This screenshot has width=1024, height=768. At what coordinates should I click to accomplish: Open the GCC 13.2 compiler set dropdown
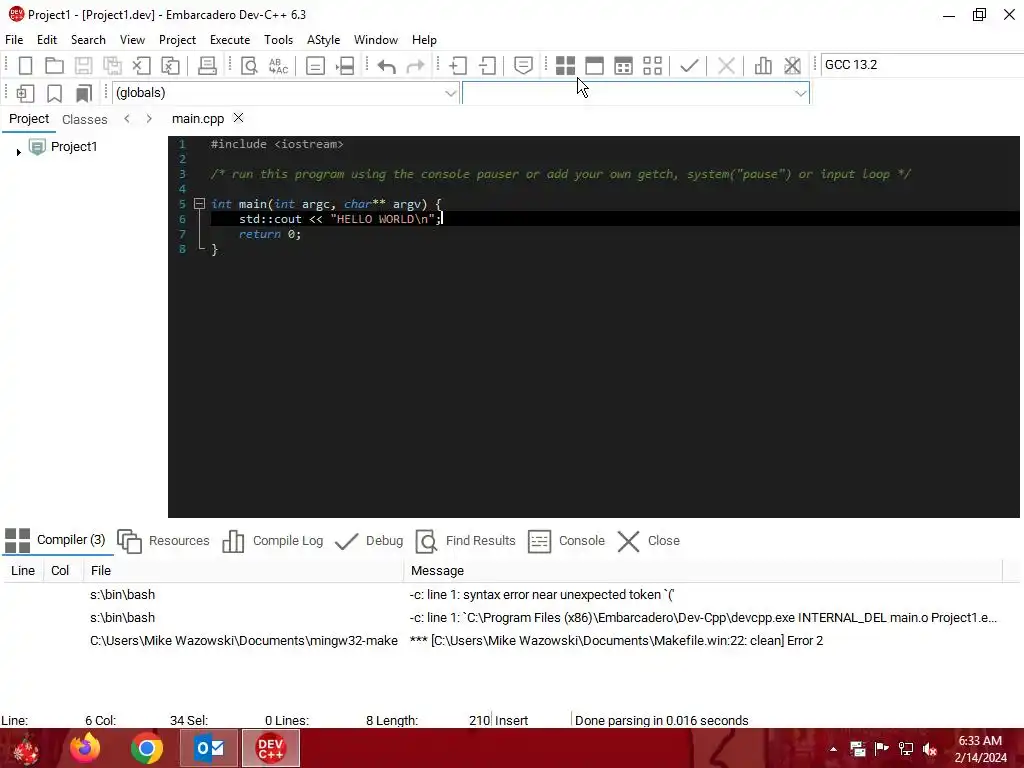pyautogui.click(x=921, y=65)
